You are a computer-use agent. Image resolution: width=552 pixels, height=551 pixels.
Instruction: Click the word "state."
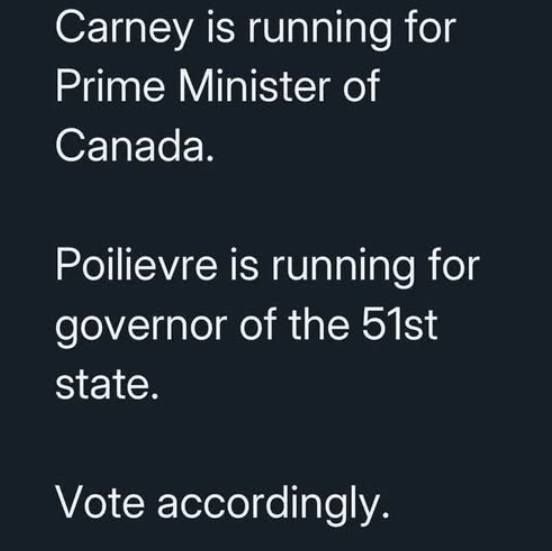click(107, 384)
